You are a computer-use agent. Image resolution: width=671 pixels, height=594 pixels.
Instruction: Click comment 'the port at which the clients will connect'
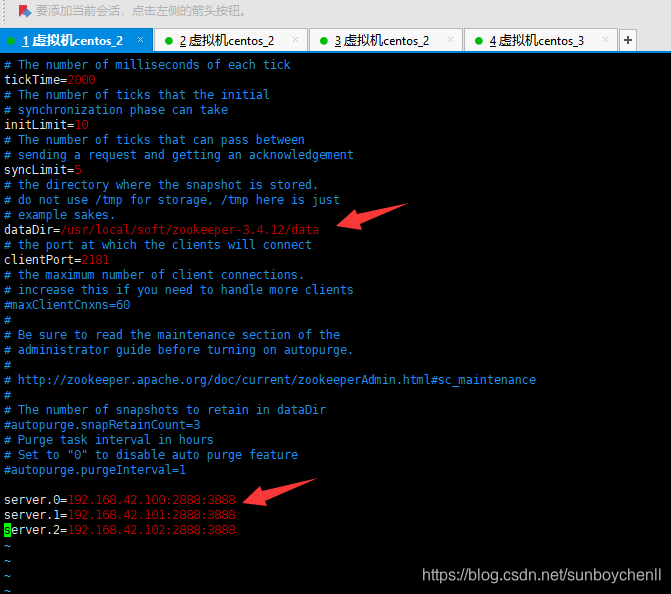(165, 245)
